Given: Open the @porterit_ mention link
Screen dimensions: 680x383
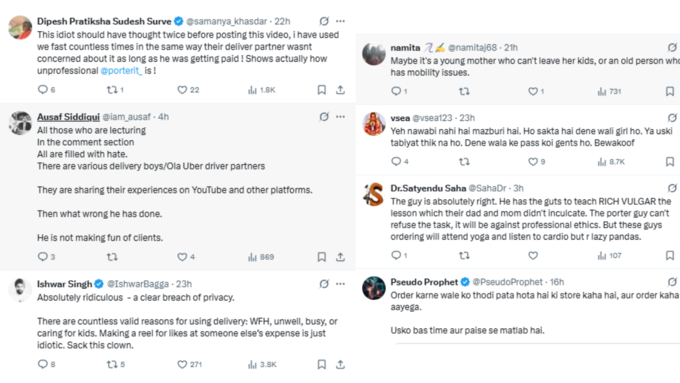Looking at the screenshot, I should click(x=121, y=70).
